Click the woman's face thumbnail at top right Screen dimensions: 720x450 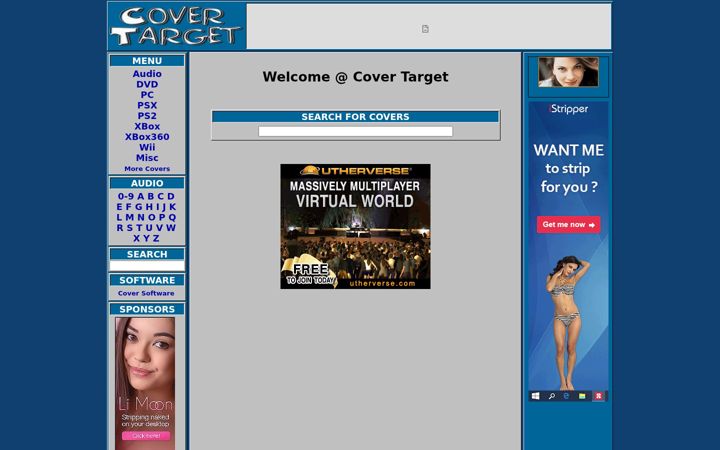[568, 72]
